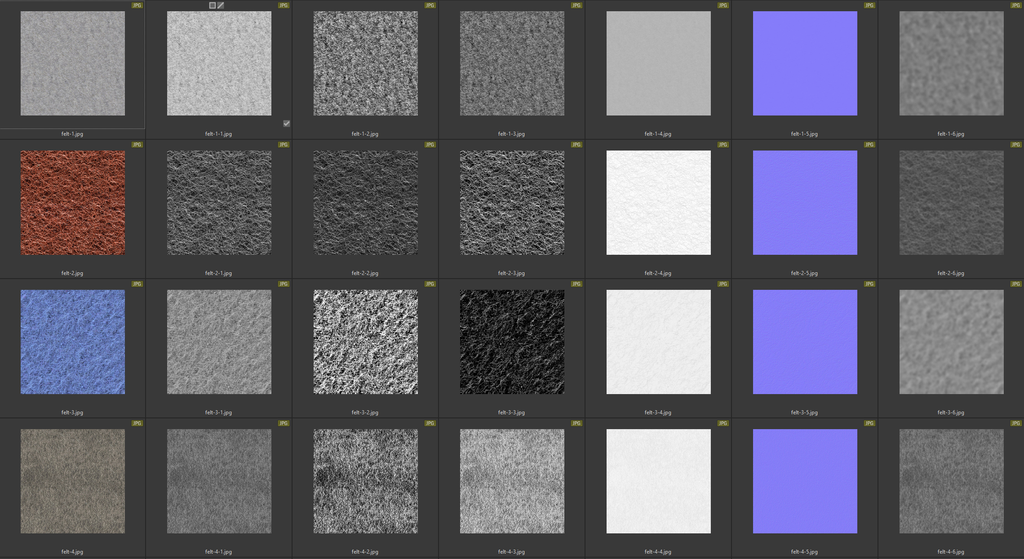Select the white felt-2-4.jpg thumbnail
The height and width of the screenshot is (559, 1024).
[x=658, y=203]
